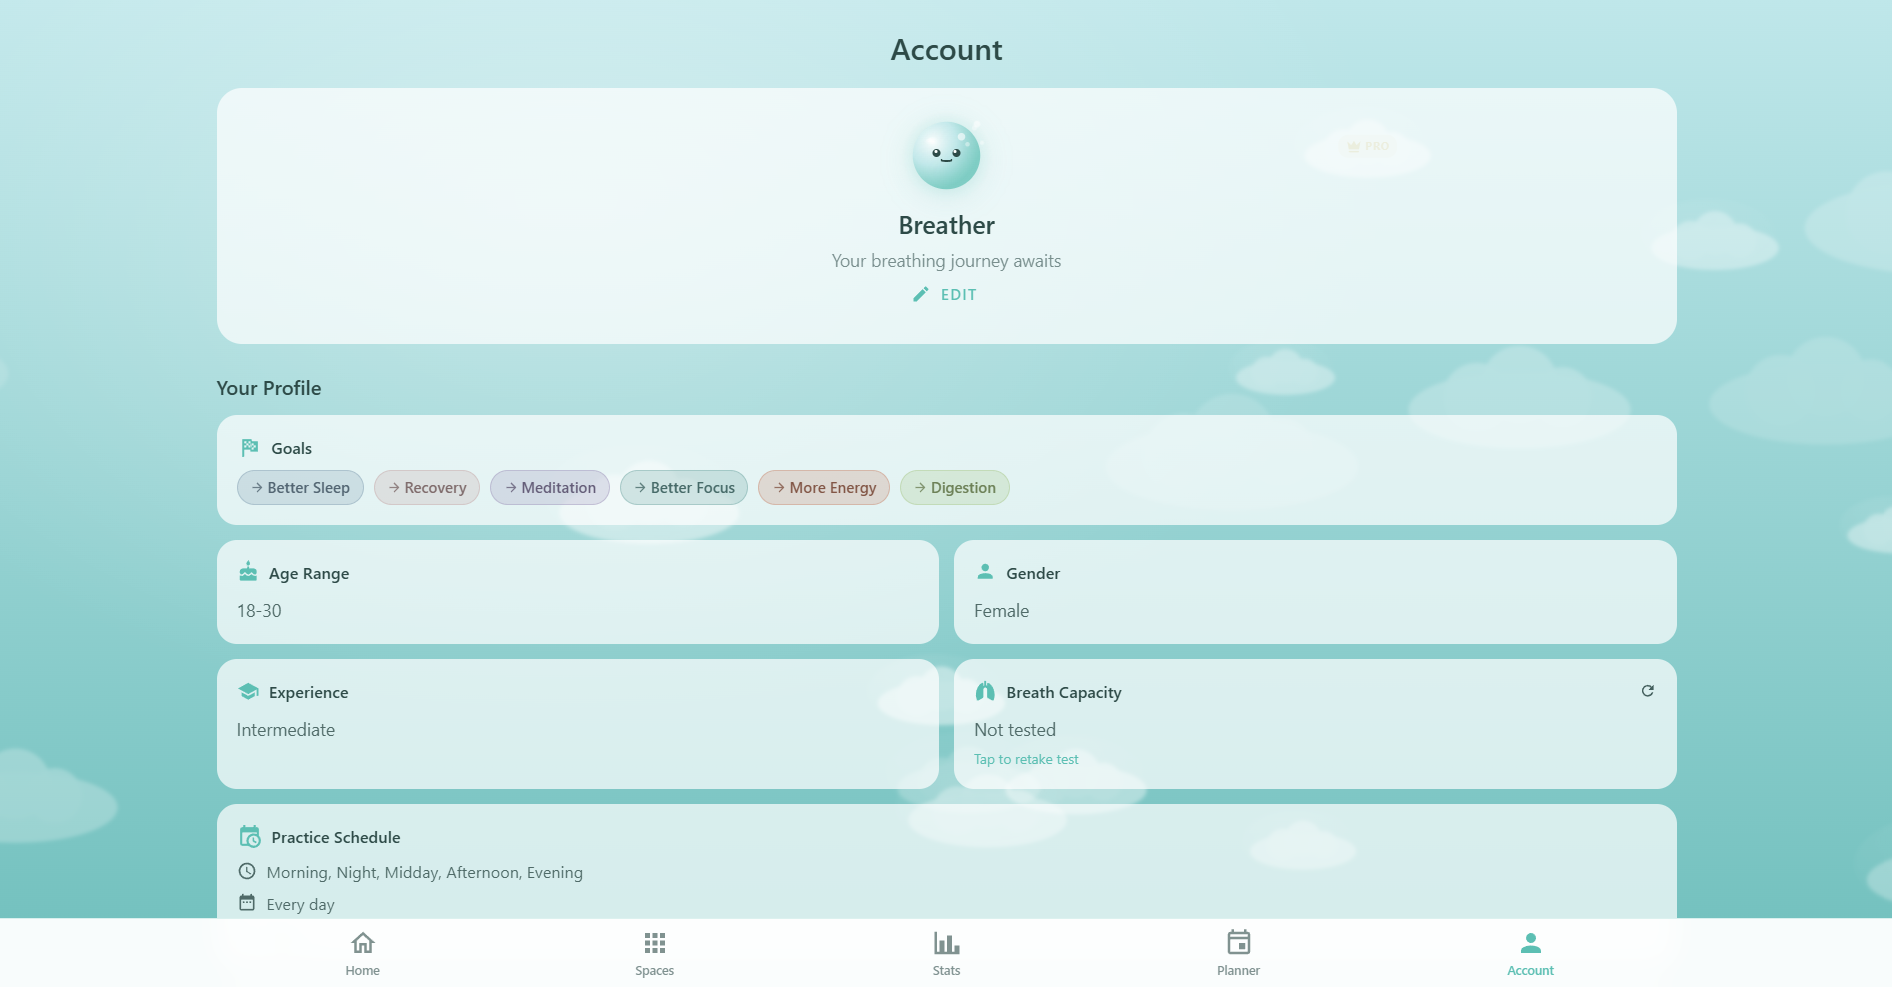Click the calendar icon next to Practice Schedule
This screenshot has width=1892, height=987.
point(249,836)
